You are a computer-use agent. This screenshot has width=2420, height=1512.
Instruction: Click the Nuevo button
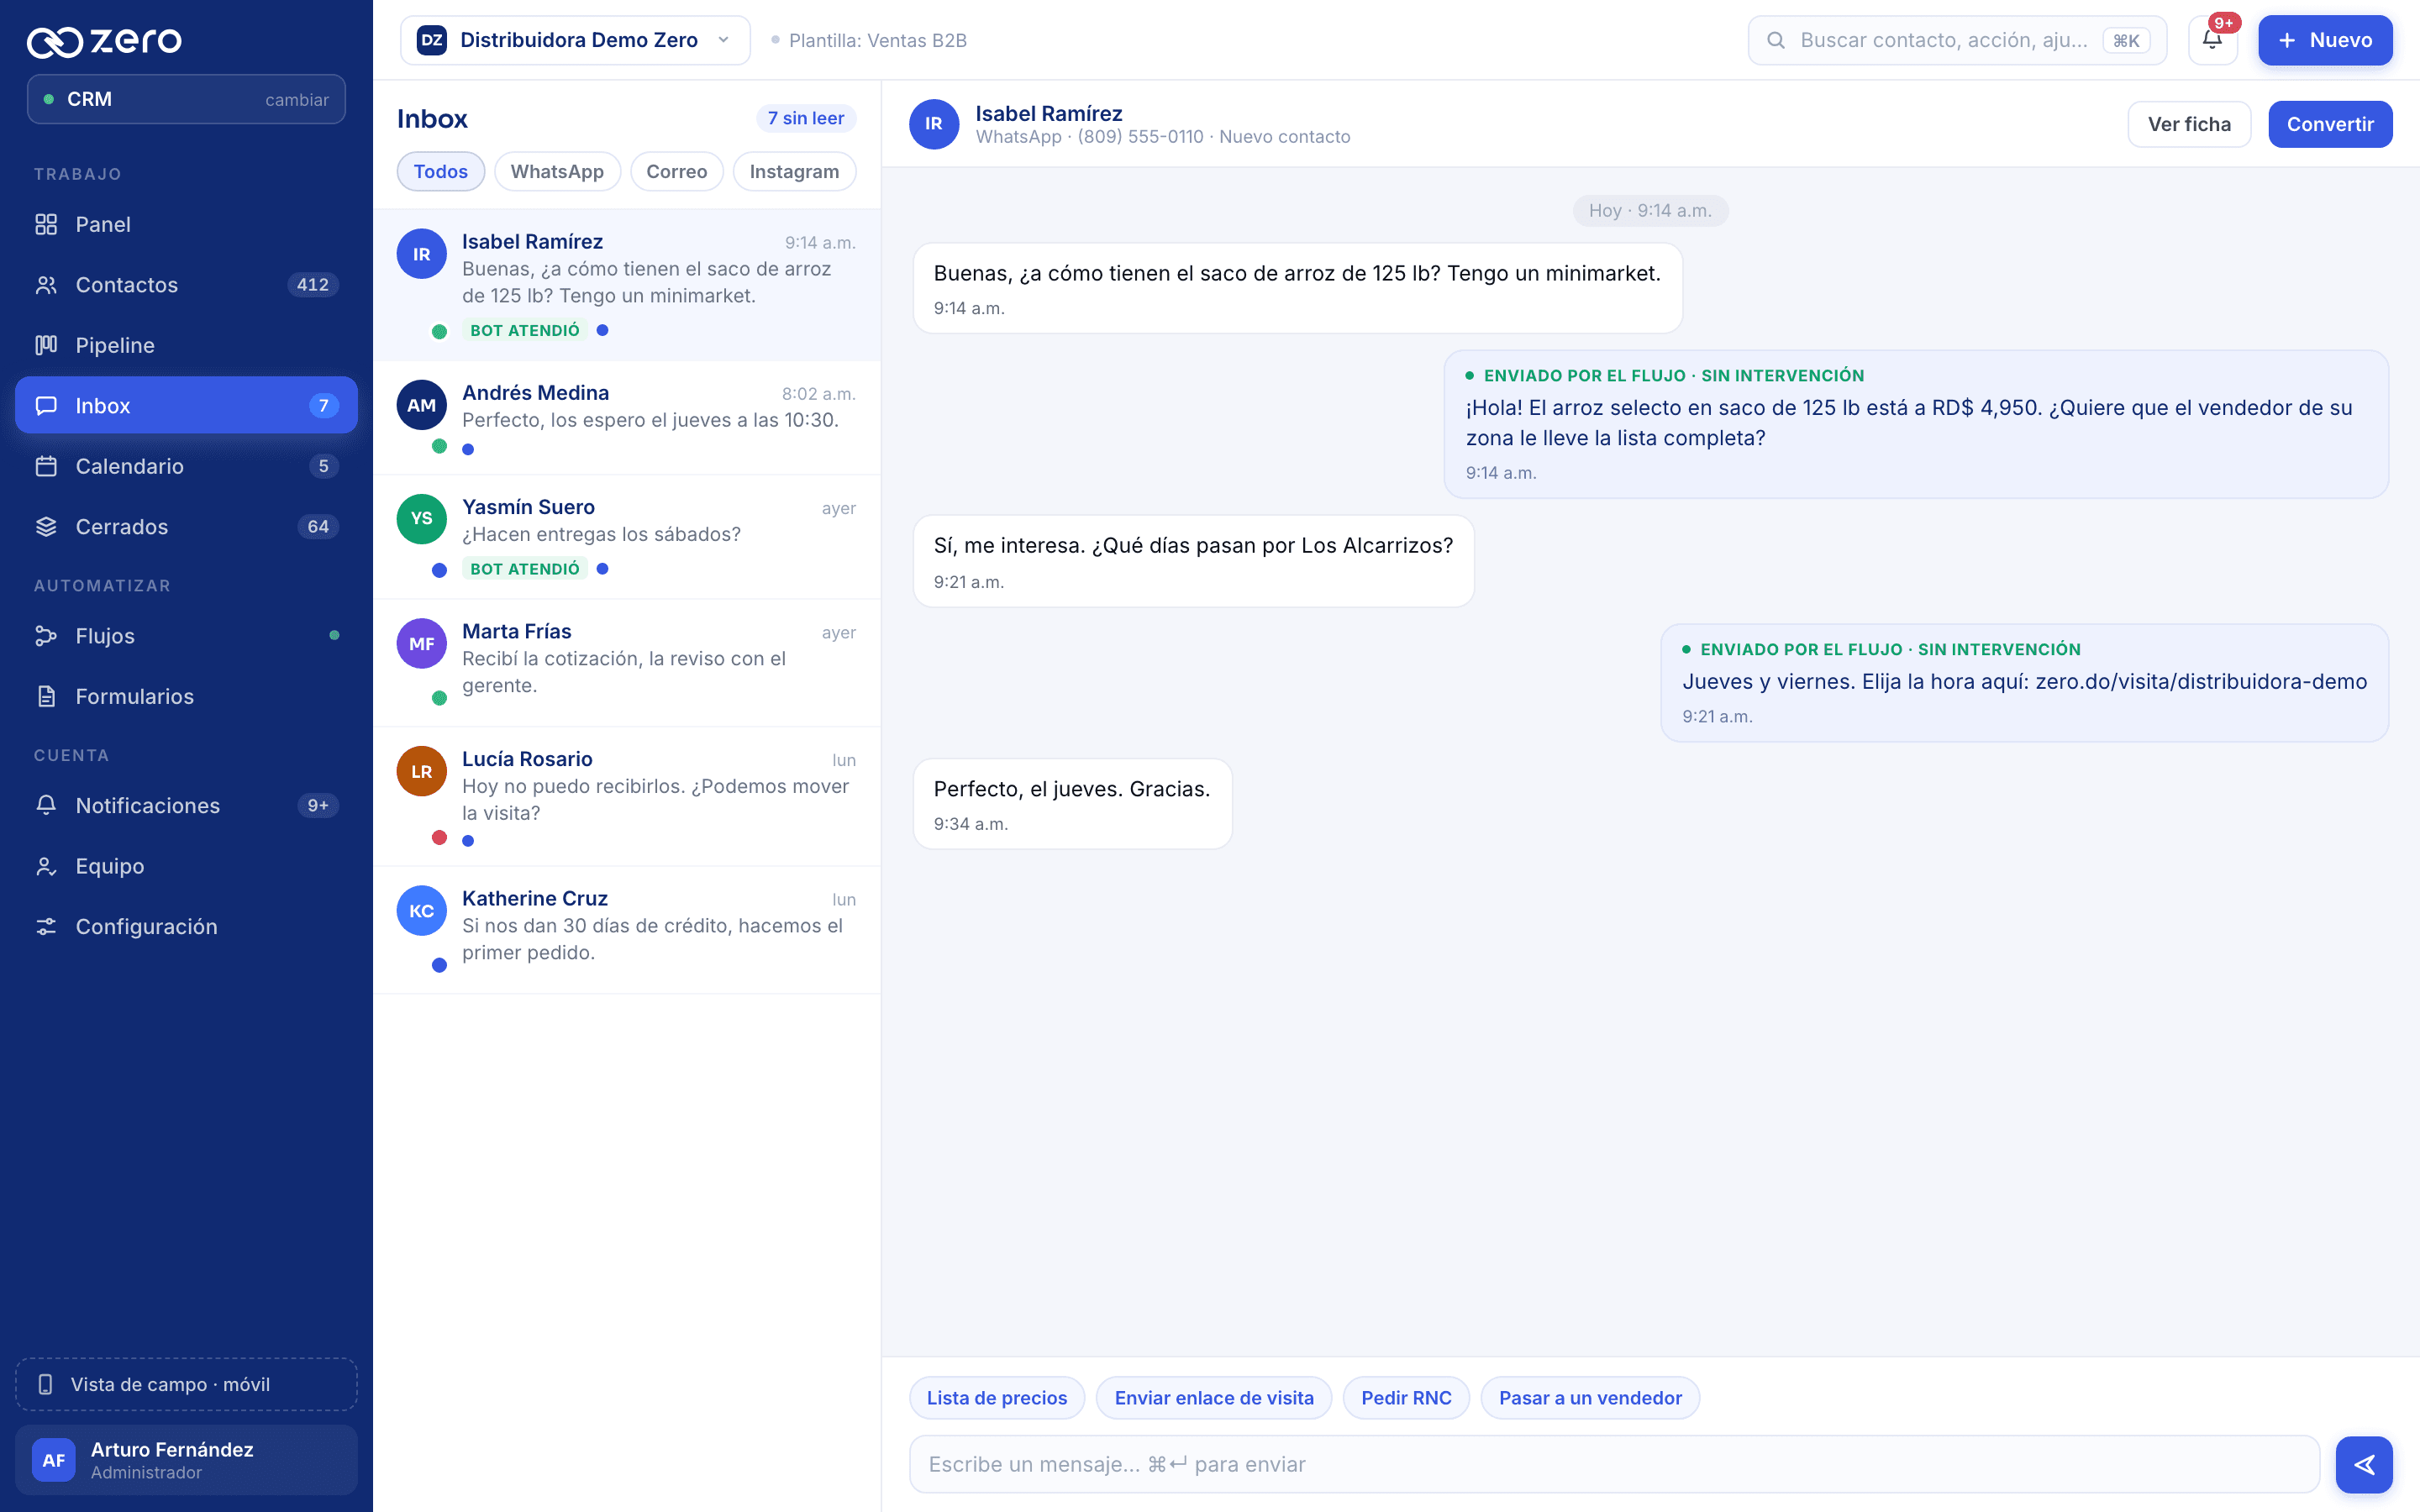coord(2325,40)
